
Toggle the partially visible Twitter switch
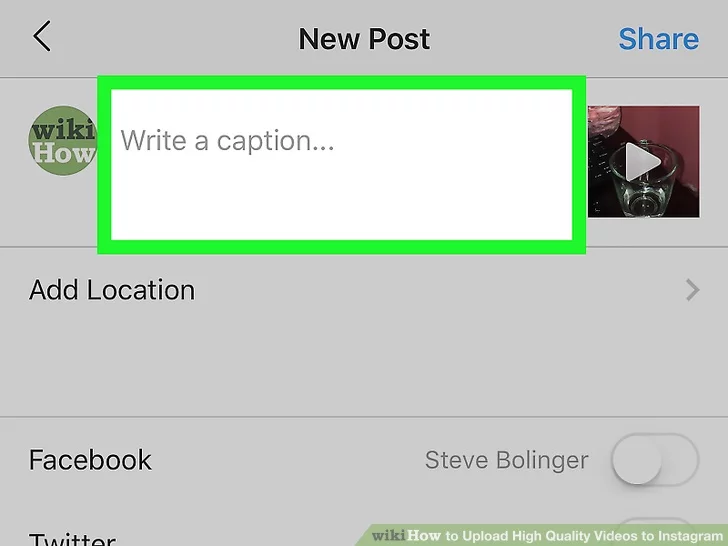click(x=655, y=532)
